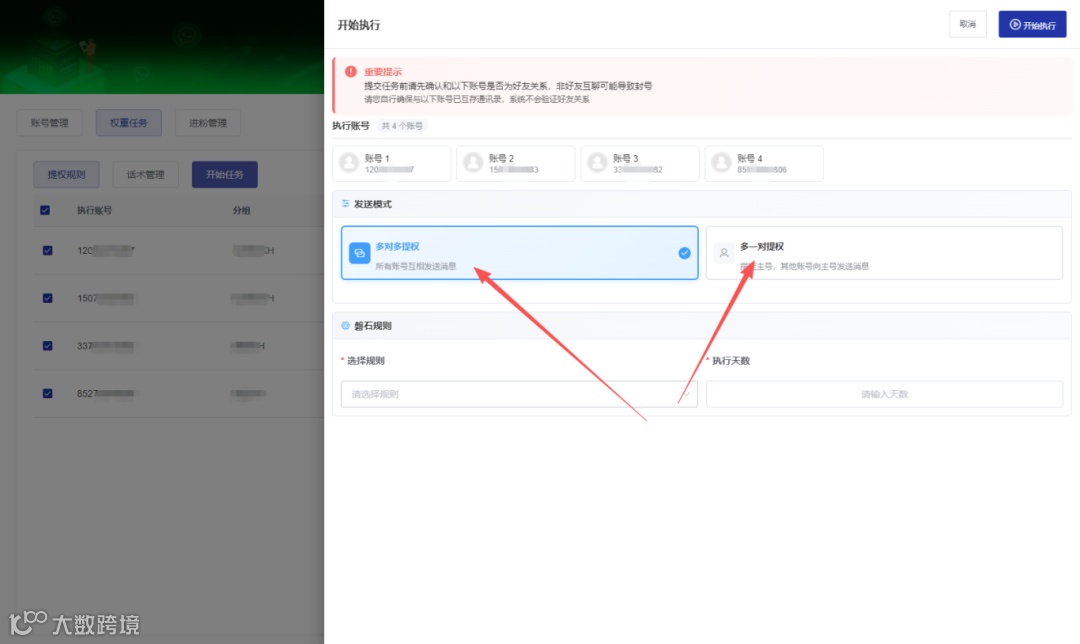Image resolution: width=1080 pixels, height=644 pixels.
Task: Click the 多对多提权 chain-link icon
Action: click(359, 253)
